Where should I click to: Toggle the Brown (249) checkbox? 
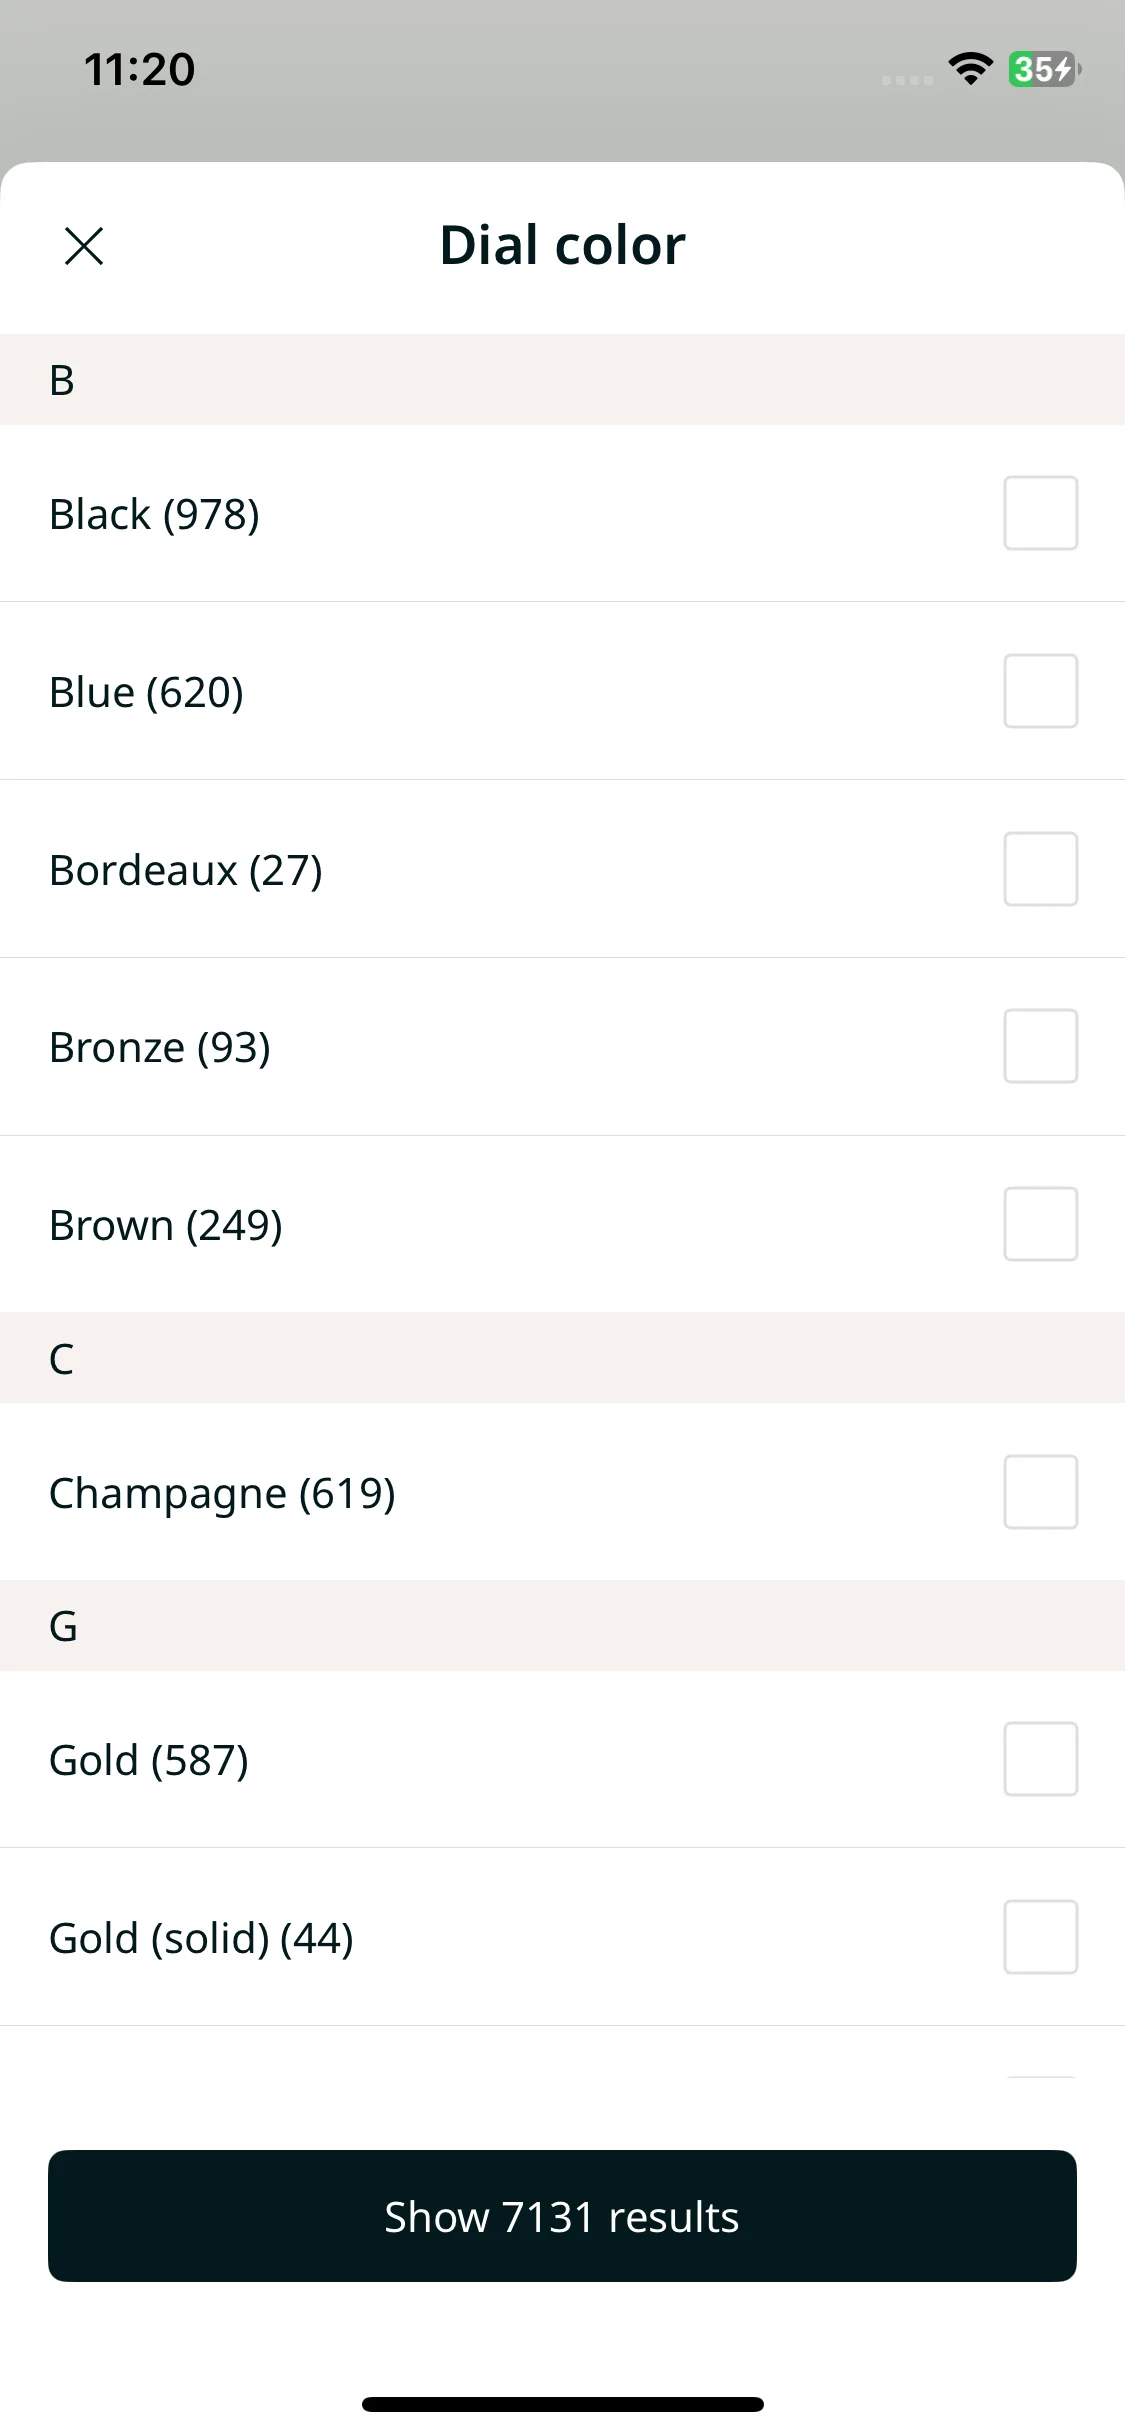1040,1224
